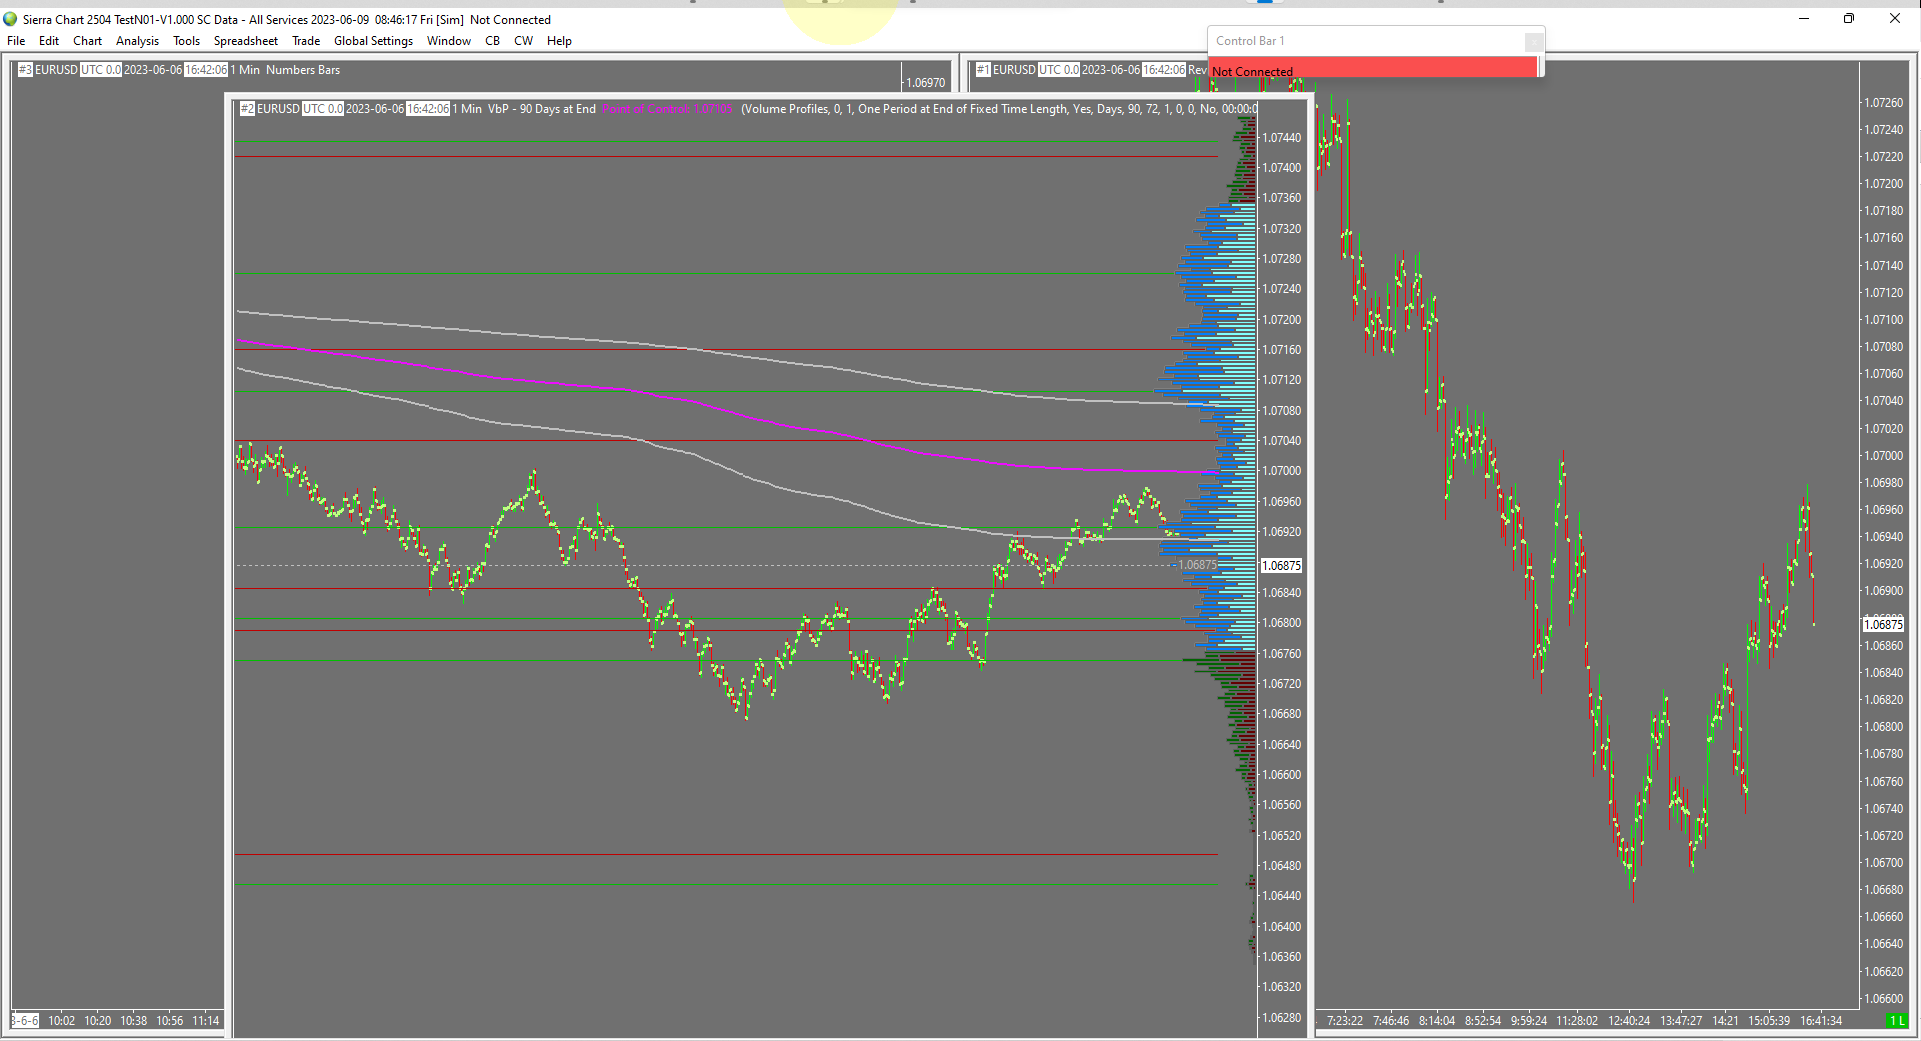
Task: Select the #1 chart number box
Action: 983,70
